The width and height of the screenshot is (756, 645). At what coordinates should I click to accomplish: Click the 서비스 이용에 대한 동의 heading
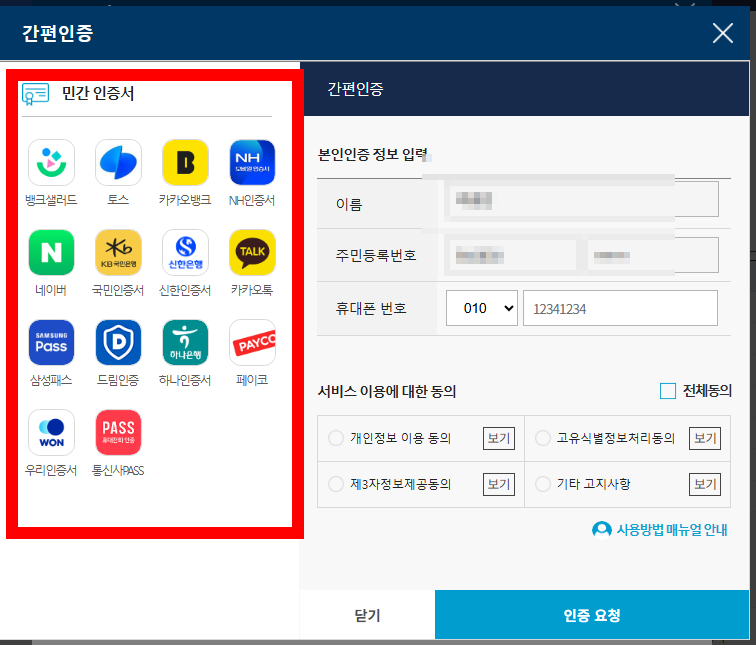pos(387,391)
